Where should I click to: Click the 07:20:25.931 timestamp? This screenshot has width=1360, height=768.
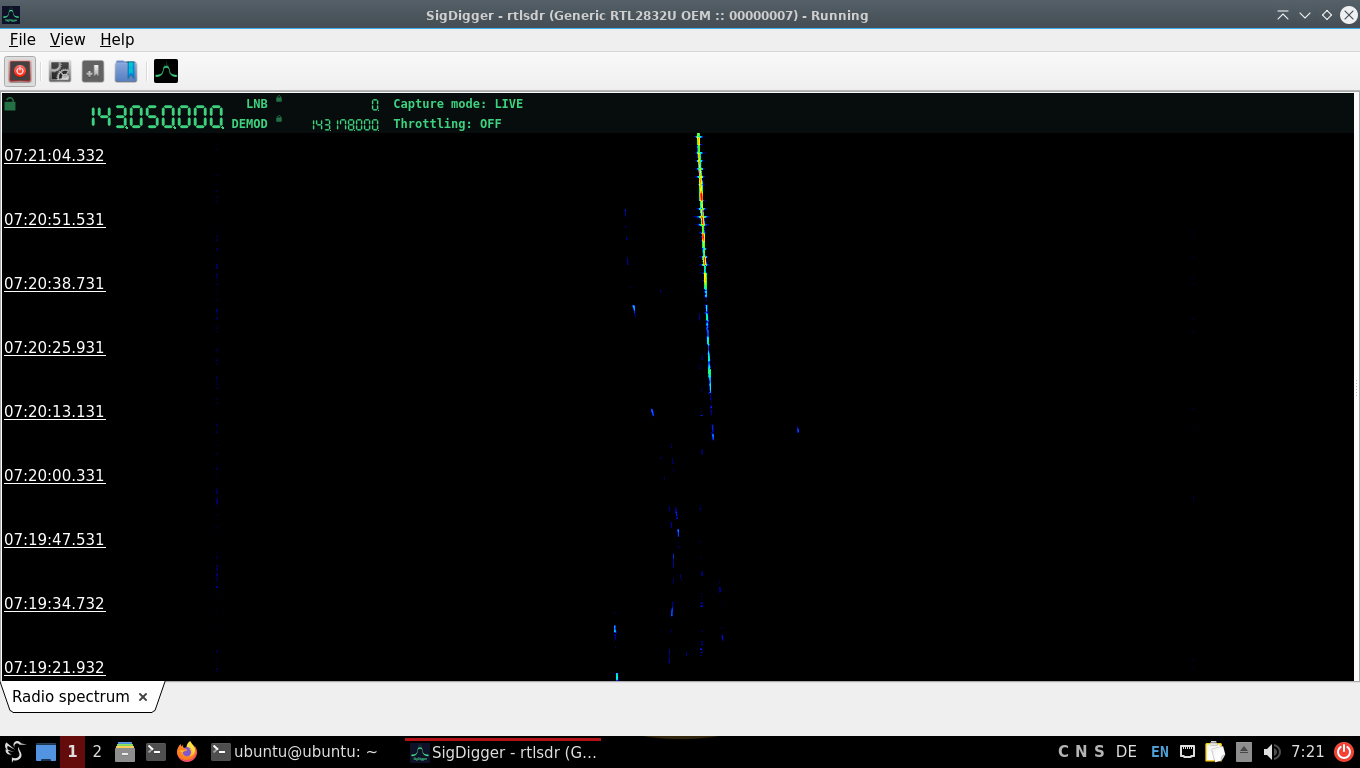(x=54, y=348)
